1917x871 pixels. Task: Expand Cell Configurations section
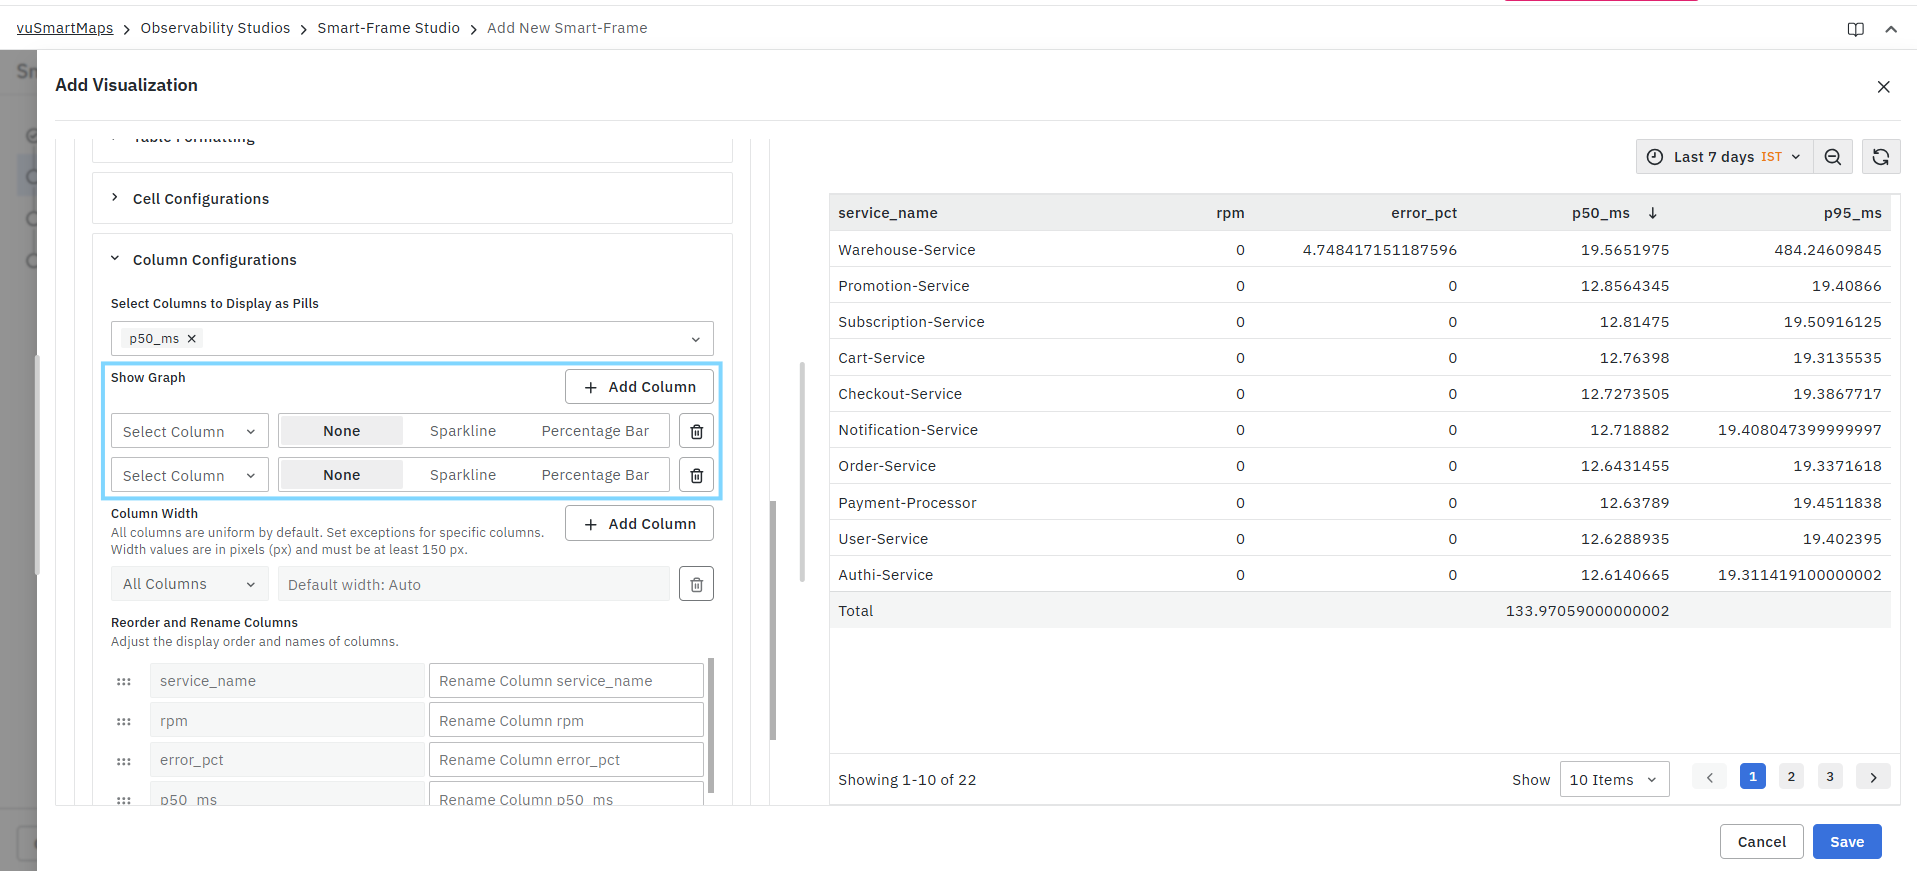pyautogui.click(x=412, y=198)
